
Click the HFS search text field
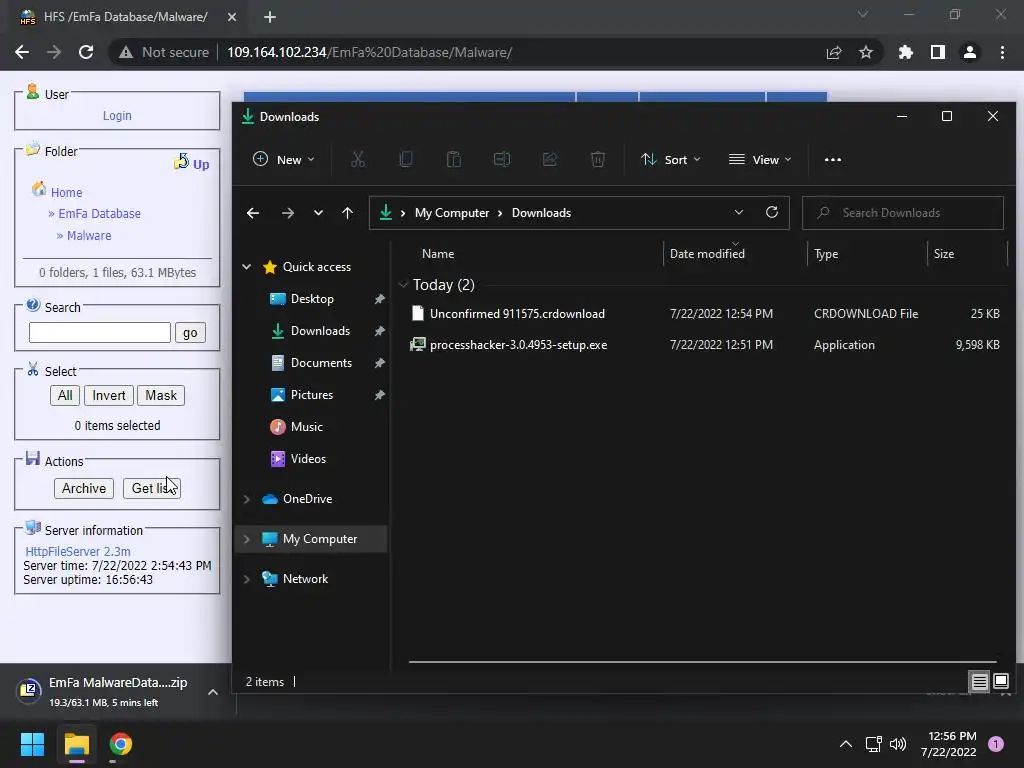point(100,332)
